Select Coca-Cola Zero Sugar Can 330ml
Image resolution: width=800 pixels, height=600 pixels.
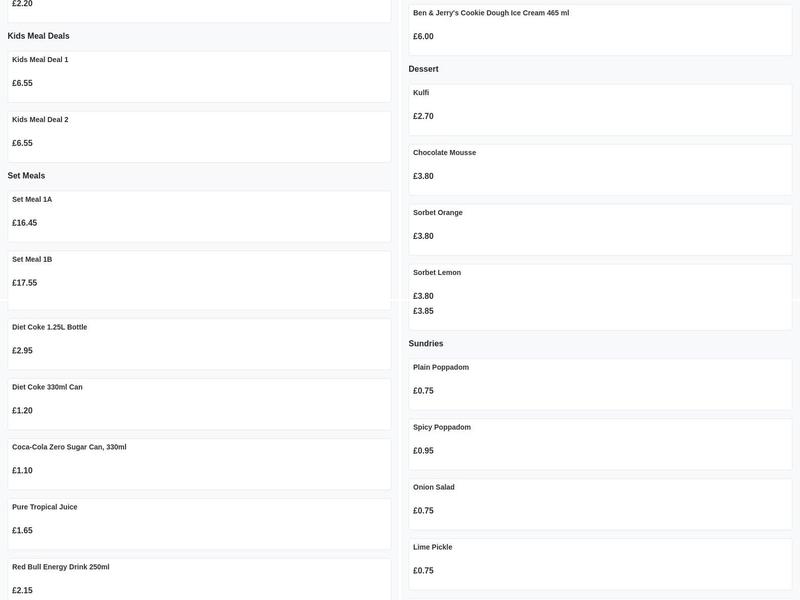point(199,464)
